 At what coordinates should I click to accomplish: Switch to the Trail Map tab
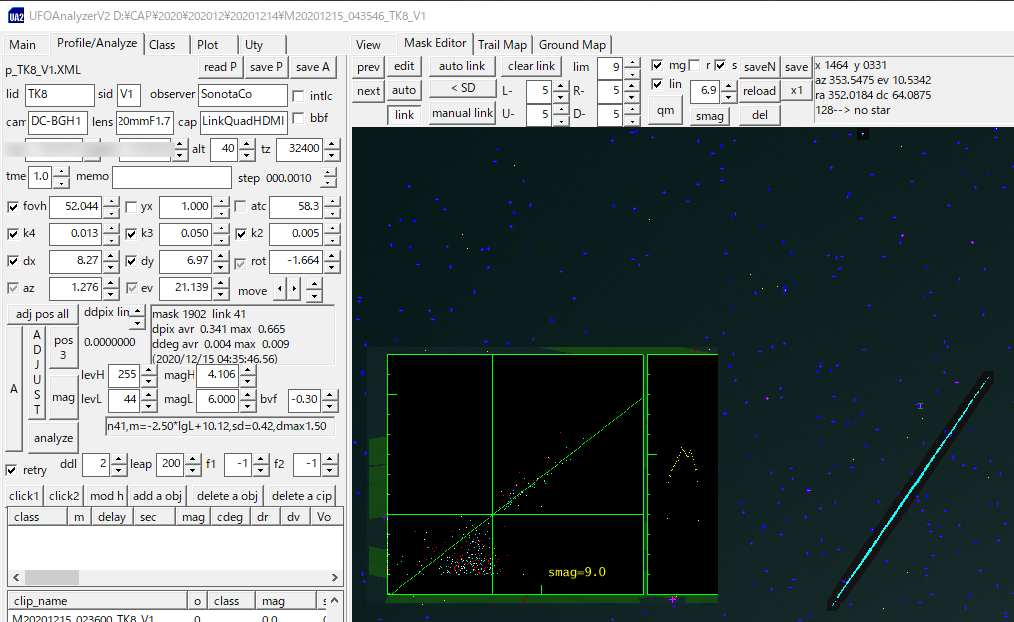[x=502, y=44]
